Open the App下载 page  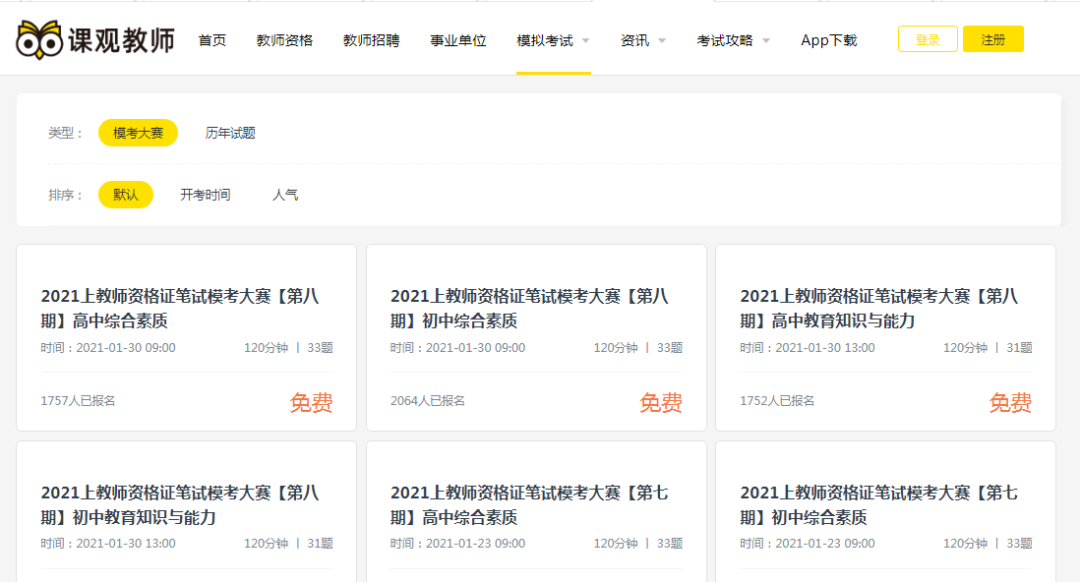pos(828,40)
